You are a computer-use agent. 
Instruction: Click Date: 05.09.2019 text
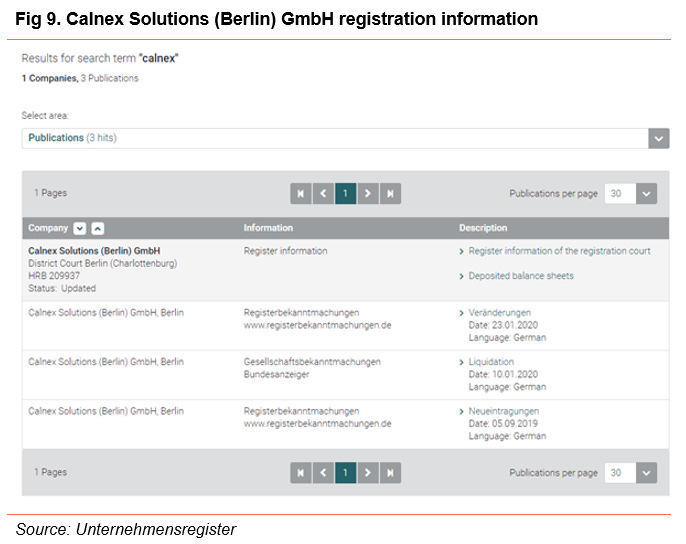tap(503, 424)
